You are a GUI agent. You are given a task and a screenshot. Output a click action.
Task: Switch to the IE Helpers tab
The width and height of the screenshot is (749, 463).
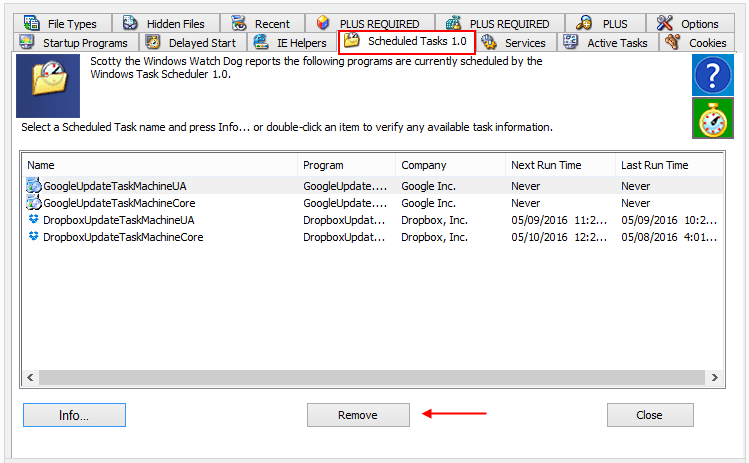click(292, 43)
